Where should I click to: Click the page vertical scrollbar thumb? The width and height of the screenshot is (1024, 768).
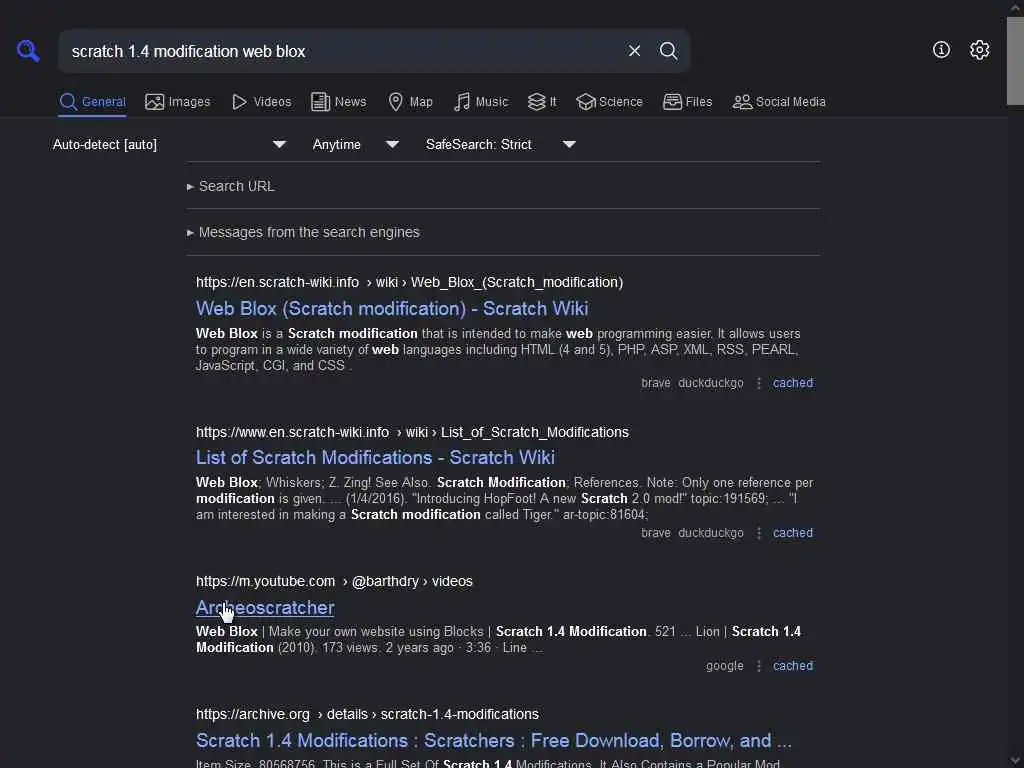pos(1015,60)
